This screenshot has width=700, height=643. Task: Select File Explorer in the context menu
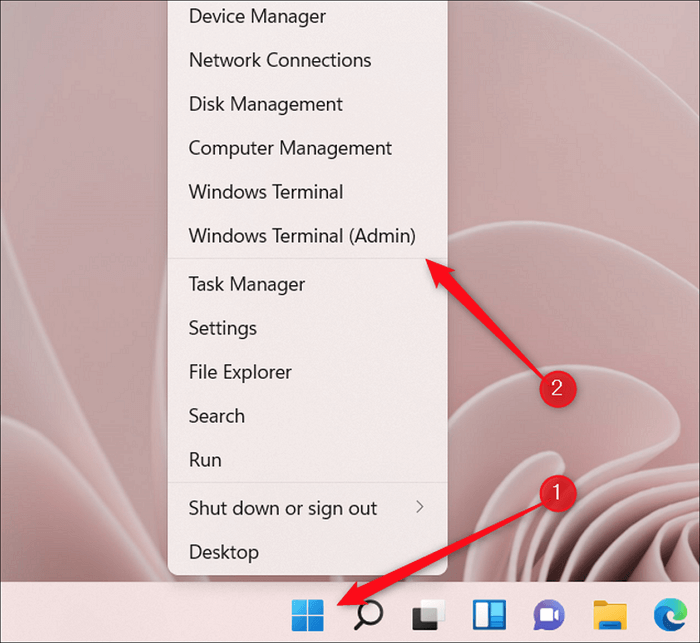(240, 372)
